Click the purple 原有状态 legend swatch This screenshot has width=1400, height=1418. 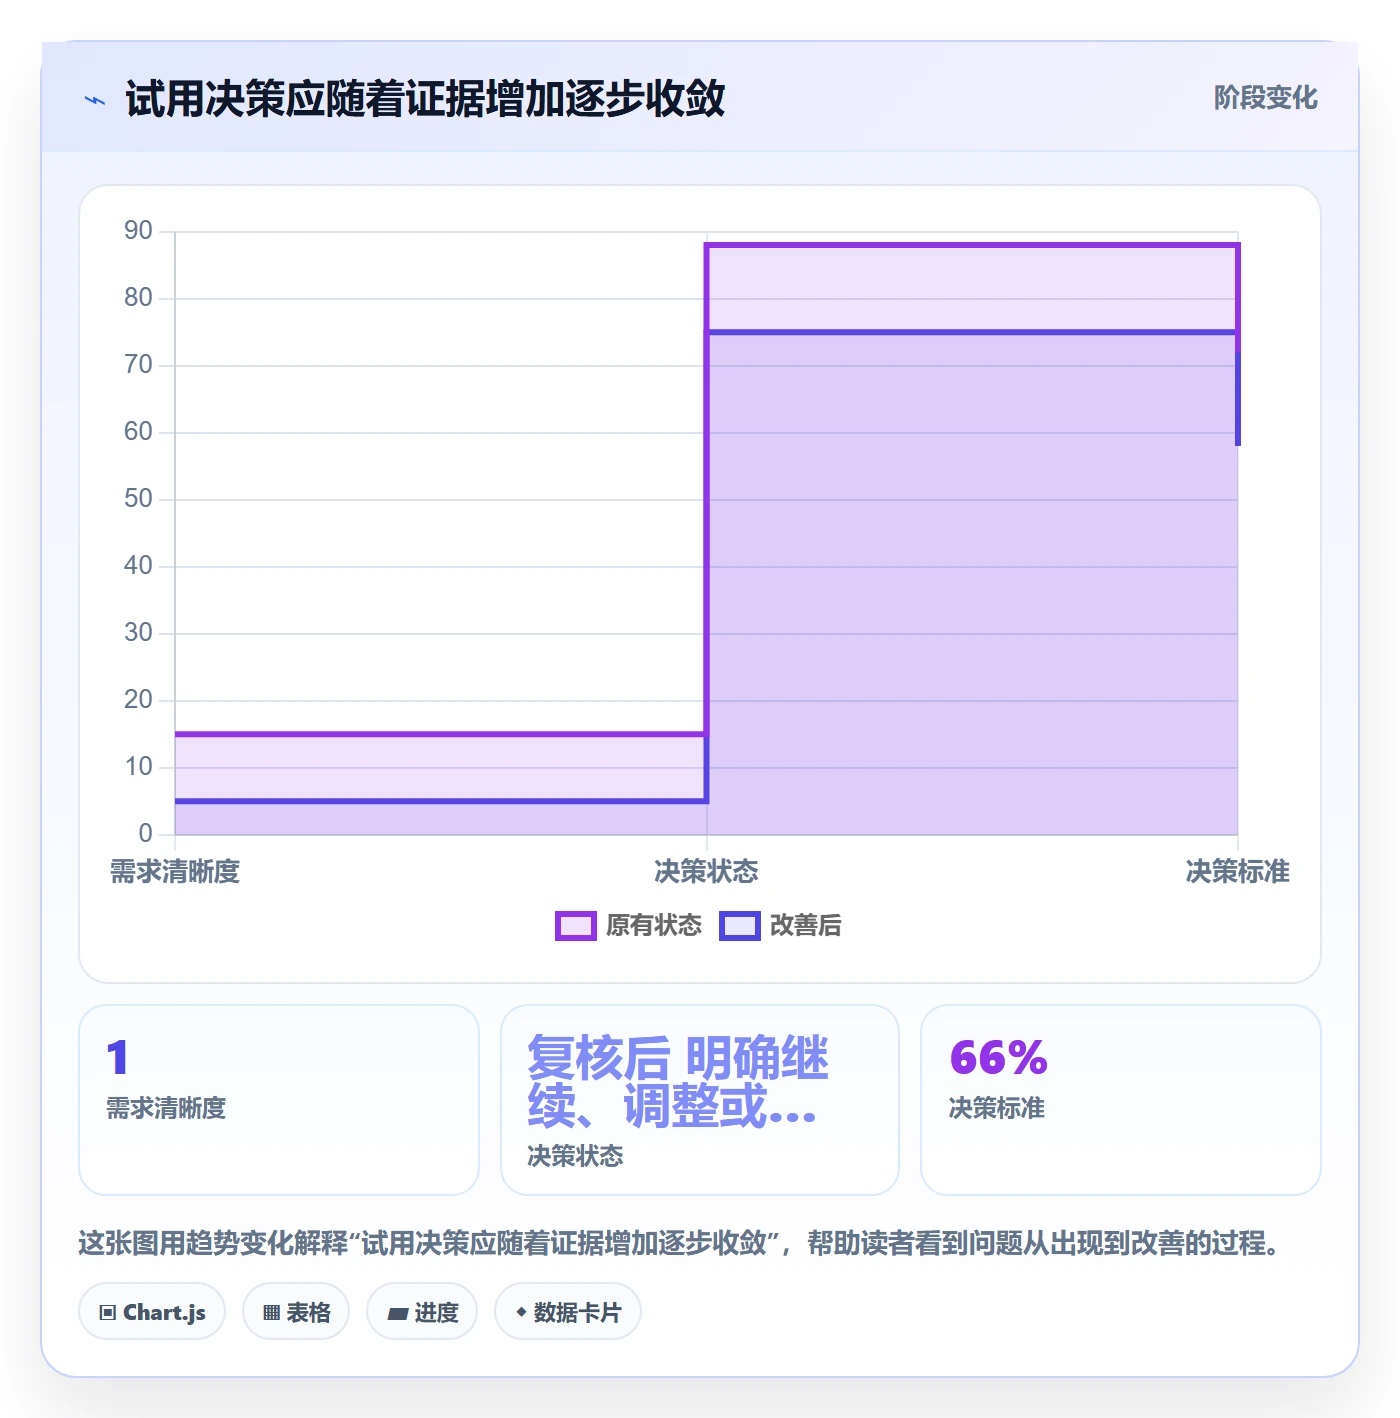pyautogui.click(x=576, y=926)
